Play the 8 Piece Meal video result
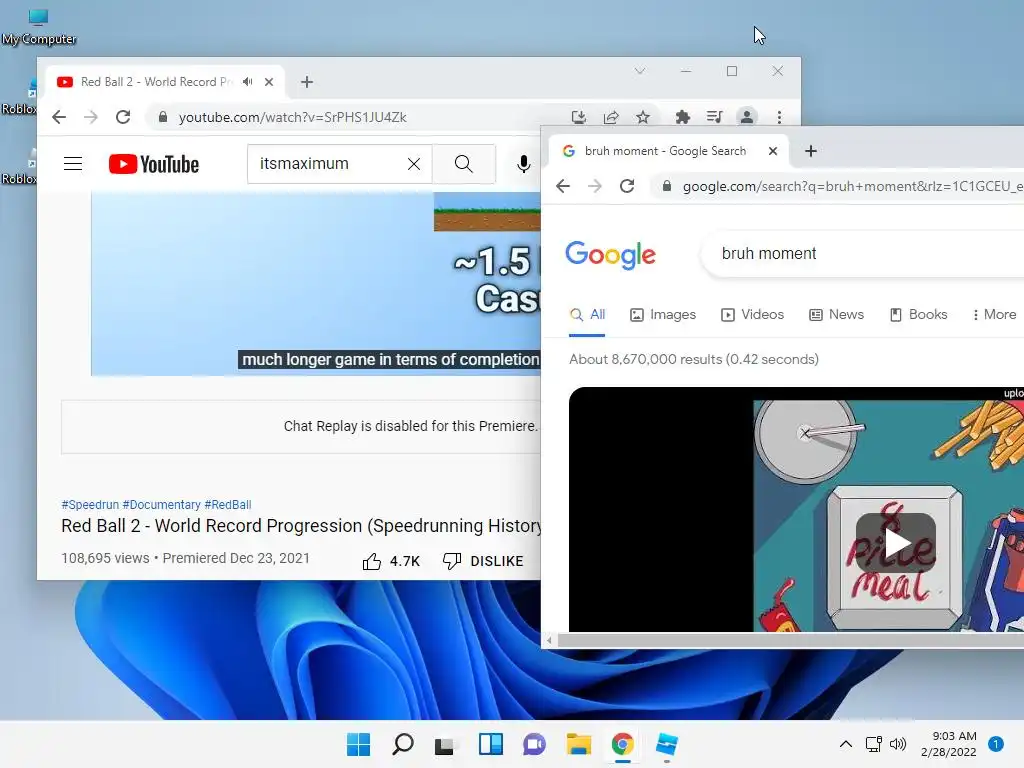The width and height of the screenshot is (1024, 768). (895, 543)
